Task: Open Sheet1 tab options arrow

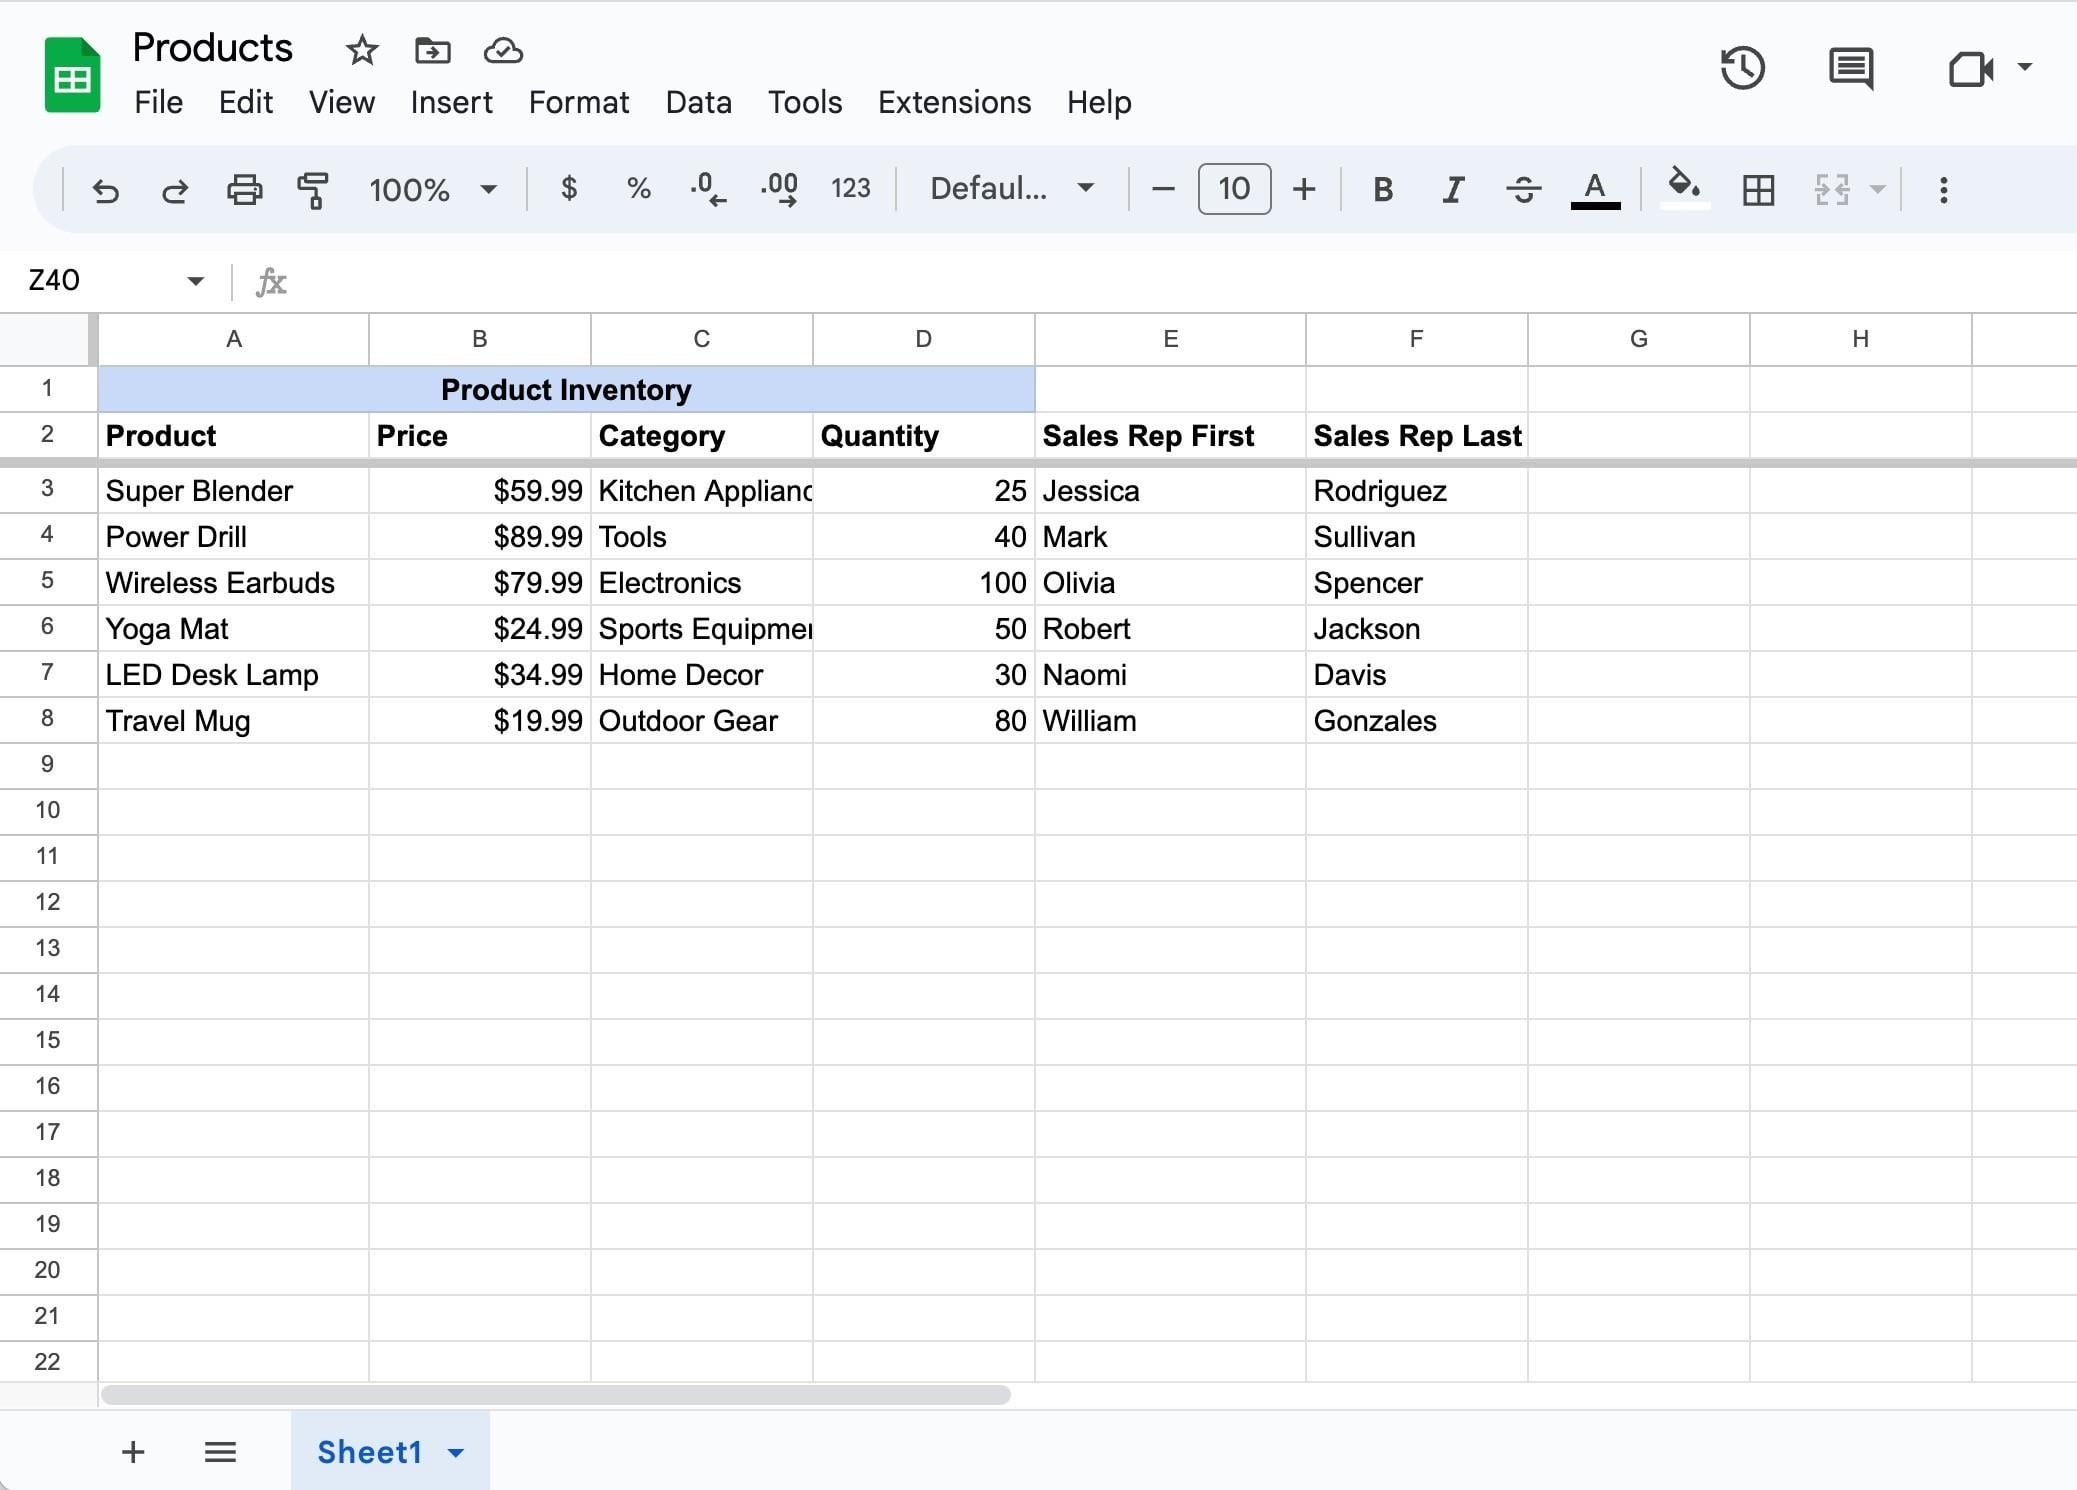Action: [x=456, y=1453]
